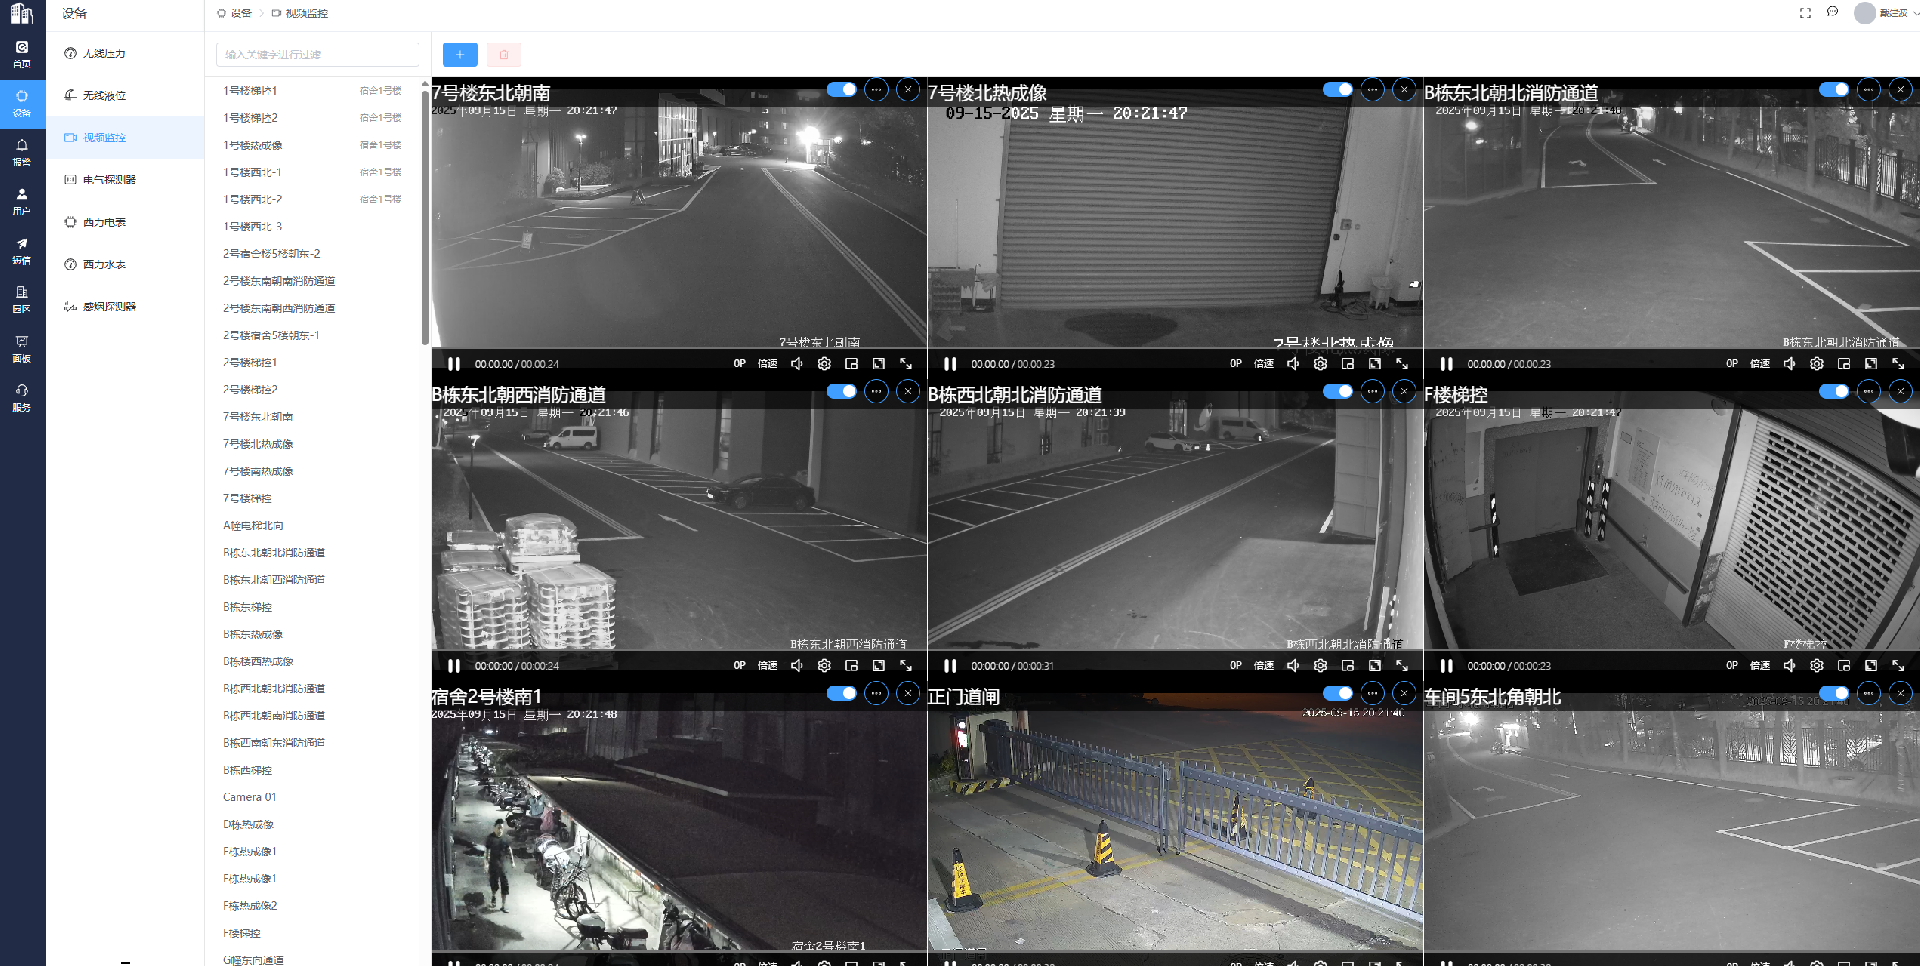Viewport: 1920px width, 966px height.
Task: Open more options for 7号楼北热成像 feed
Action: pos(1372,90)
